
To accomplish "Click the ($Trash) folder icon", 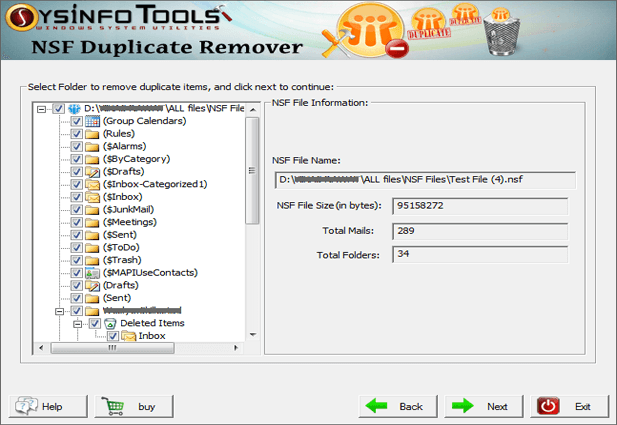I will (x=92, y=260).
